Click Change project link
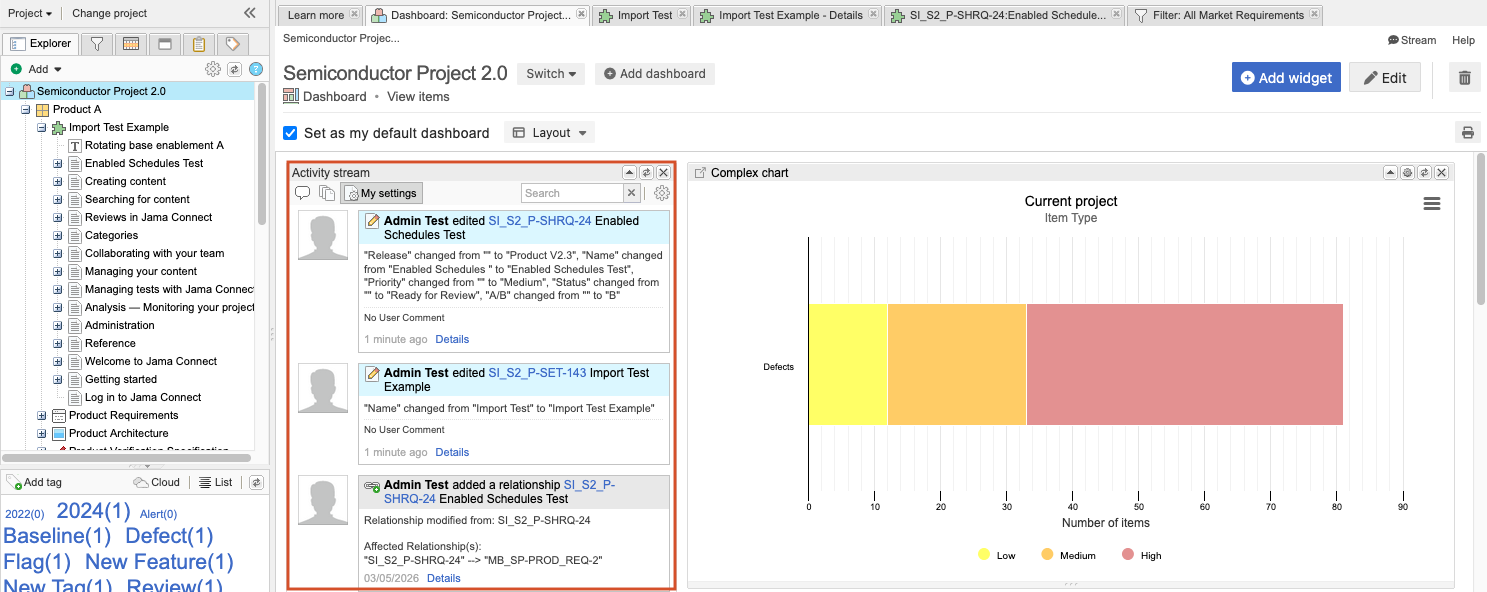1487x592 pixels. point(110,13)
